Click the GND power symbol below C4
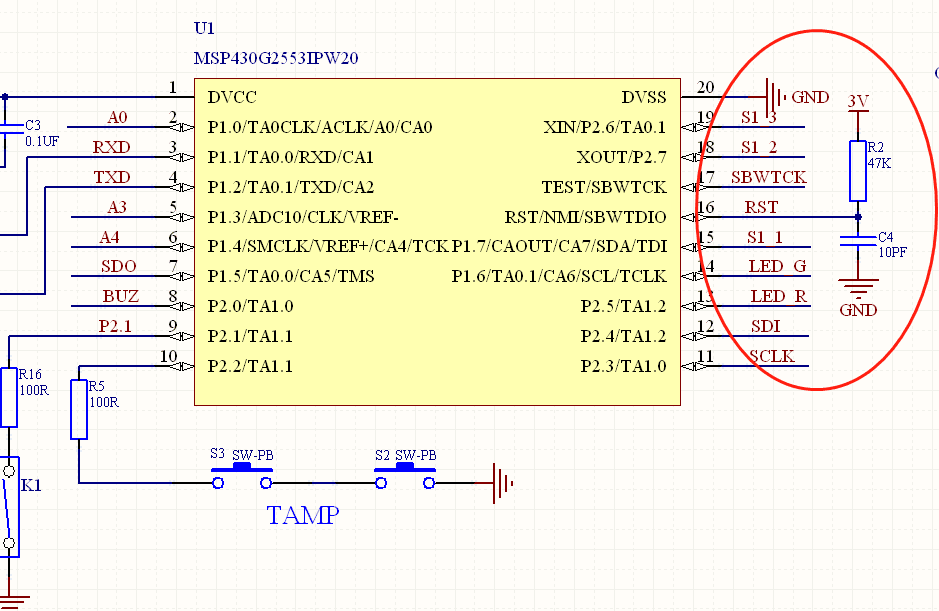 click(x=858, y=289)
